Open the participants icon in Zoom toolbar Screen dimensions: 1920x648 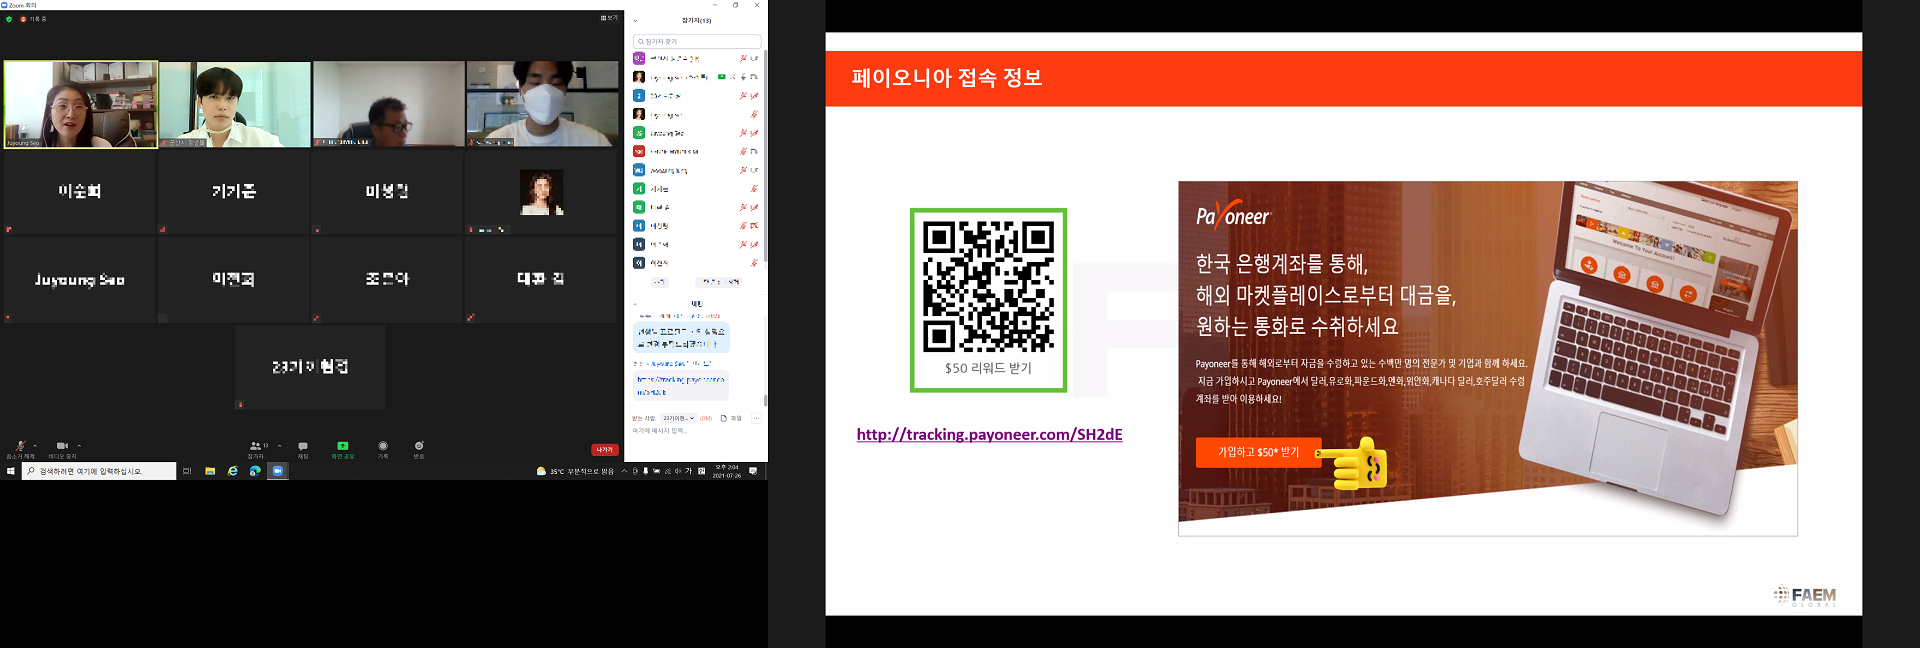point(256,448)
